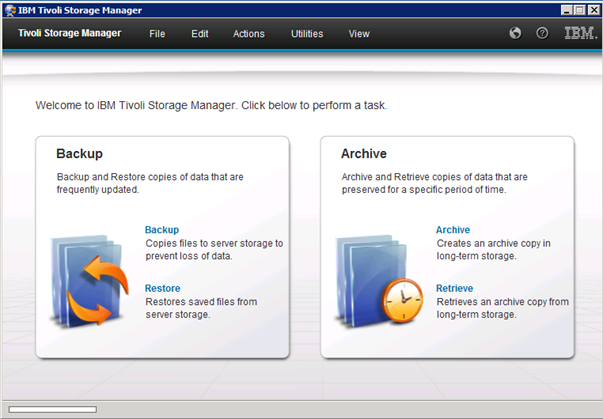Click the IBM logo

coord(579,33)
